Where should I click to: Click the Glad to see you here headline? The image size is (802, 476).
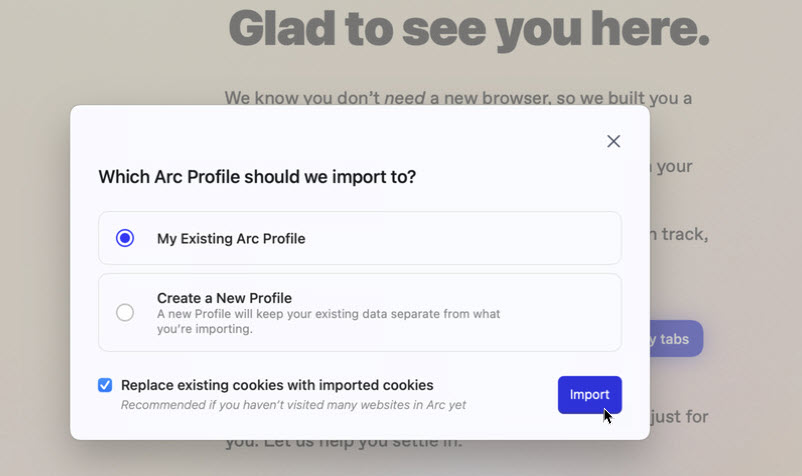[469, 29]
